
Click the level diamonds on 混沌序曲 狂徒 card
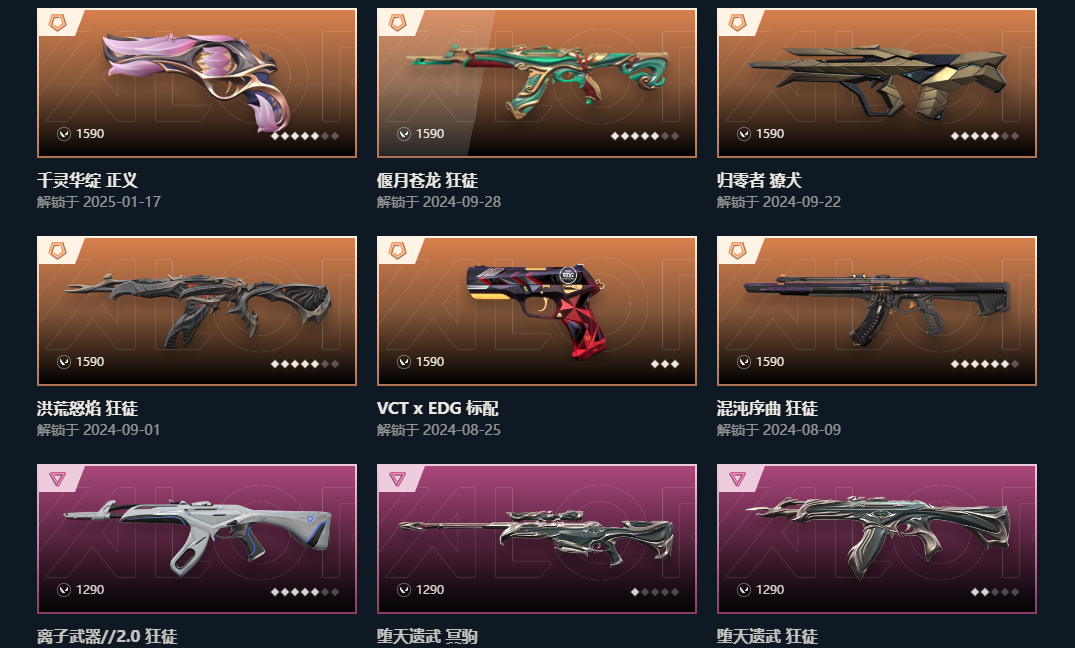(985, 364)
